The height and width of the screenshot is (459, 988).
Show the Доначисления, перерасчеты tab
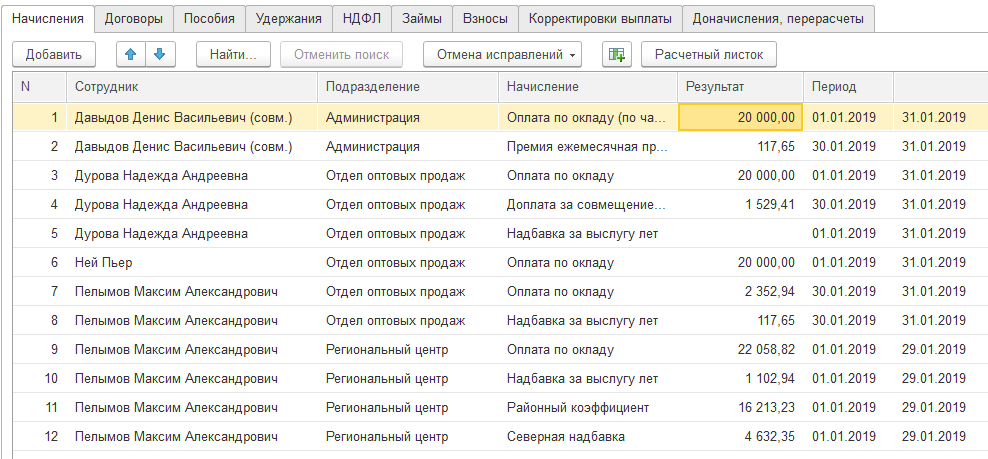tap(779, 18)
